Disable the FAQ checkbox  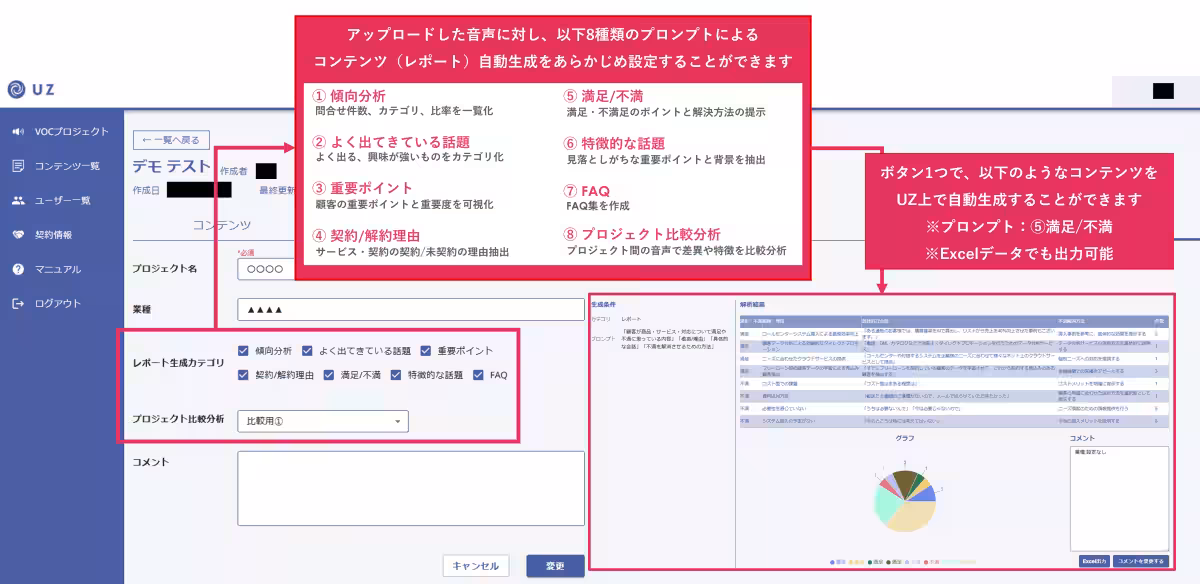(478, 375)
